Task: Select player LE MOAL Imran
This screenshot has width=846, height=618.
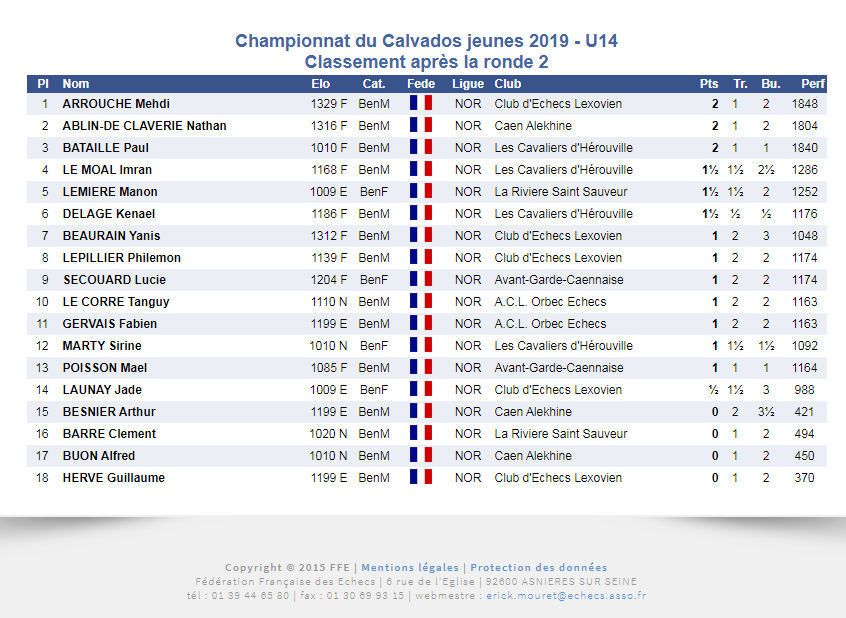Action: [107, 170]
